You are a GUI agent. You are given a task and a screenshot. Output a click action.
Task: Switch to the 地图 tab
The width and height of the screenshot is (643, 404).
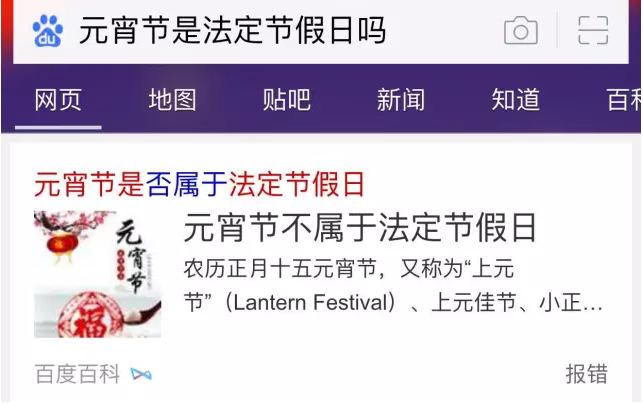tap(172, 100)
